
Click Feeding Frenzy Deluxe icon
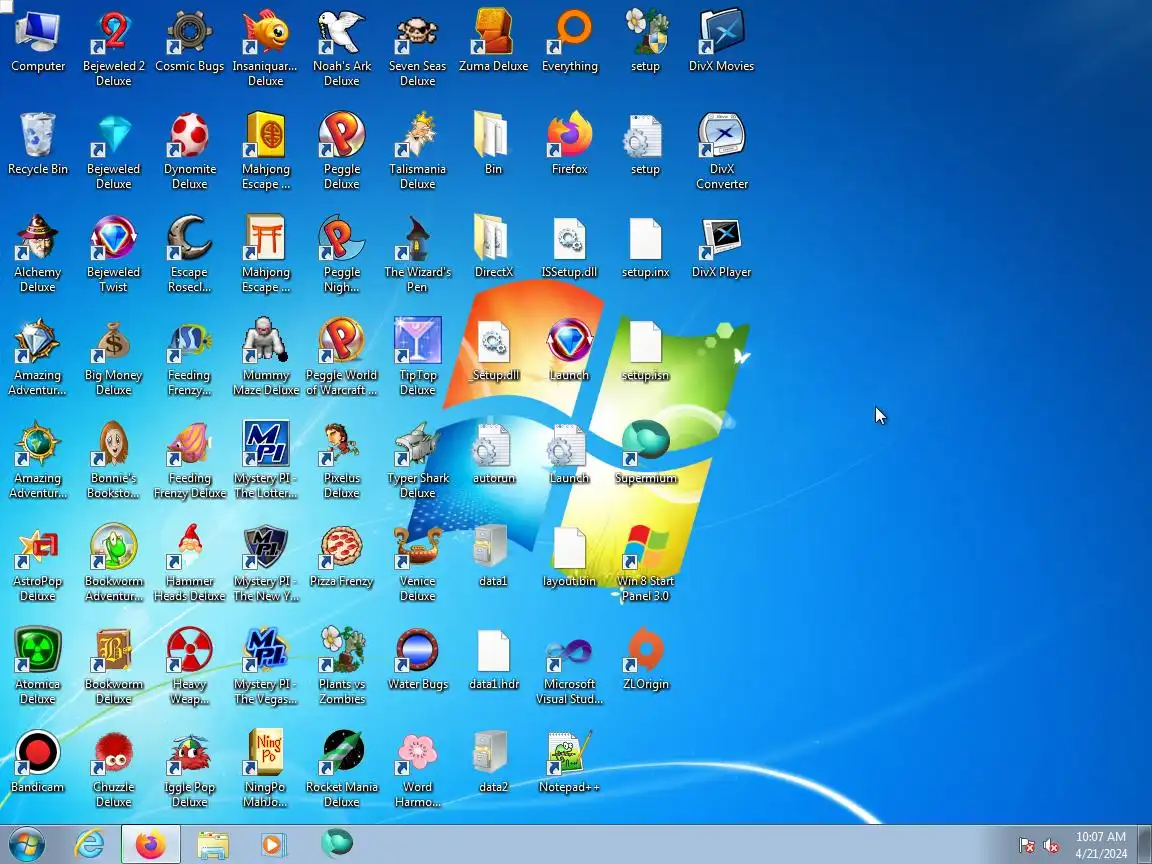[190, 444]
